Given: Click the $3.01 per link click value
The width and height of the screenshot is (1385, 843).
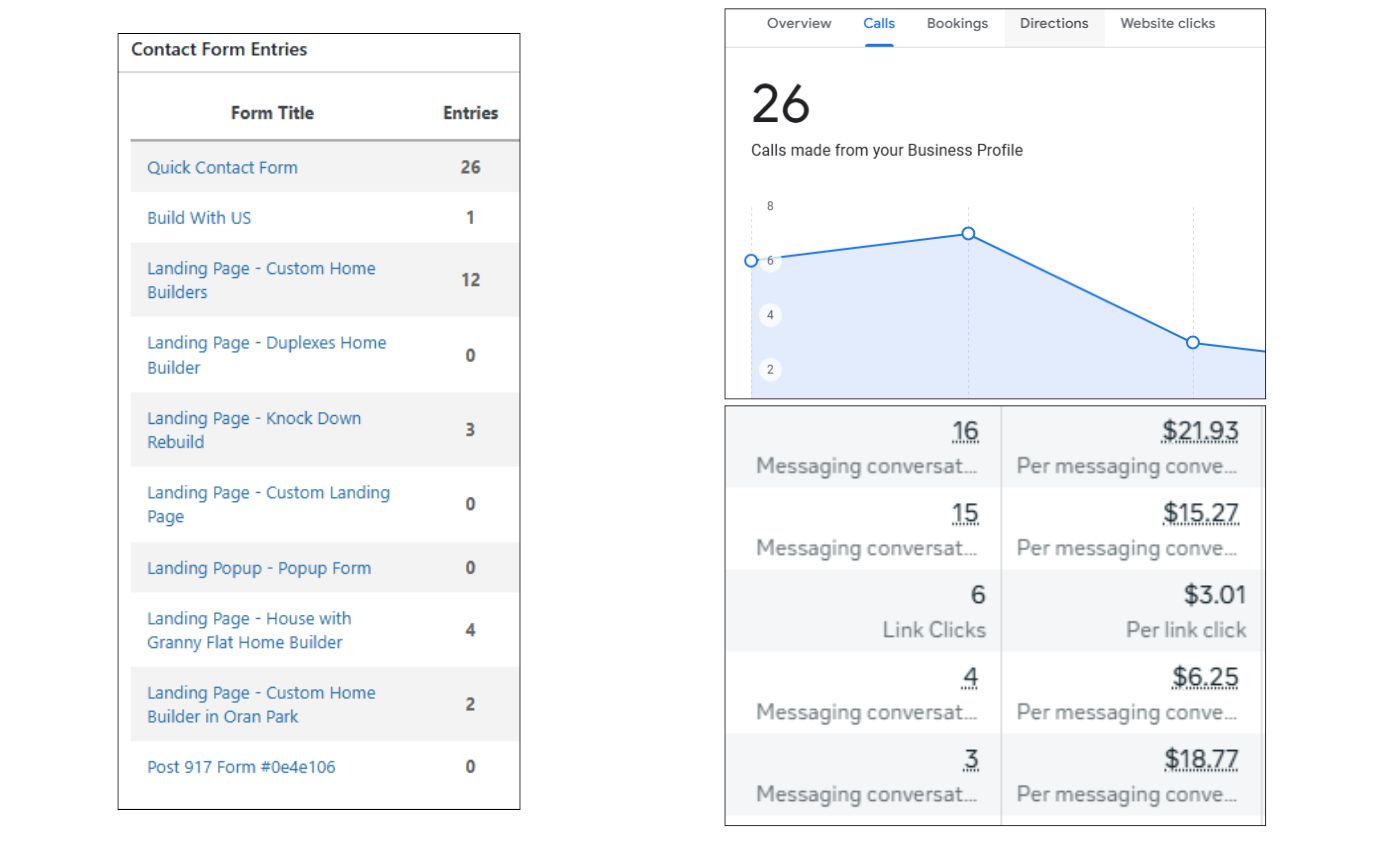Looking at the screenshot, I should coord(1215,595).
